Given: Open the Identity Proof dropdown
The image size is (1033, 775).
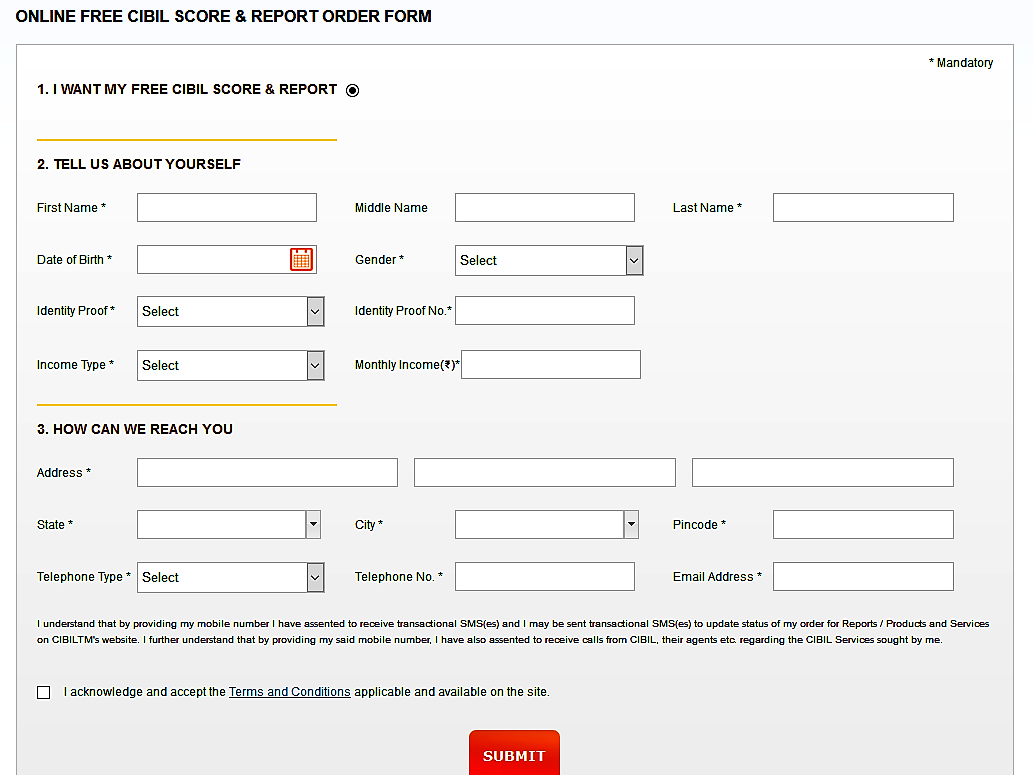Looking at the screenshot, I should point(231,312).
